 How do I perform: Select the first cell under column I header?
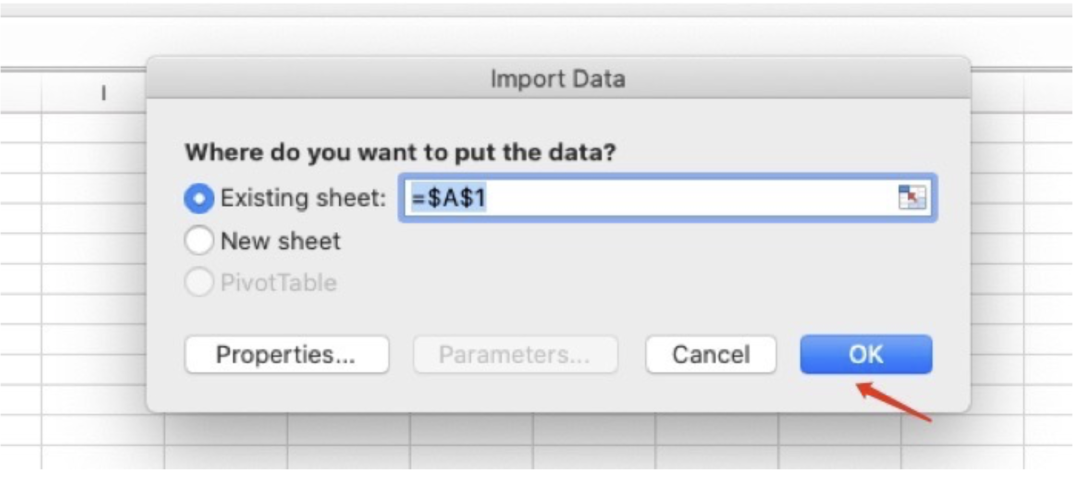[102, 127]
